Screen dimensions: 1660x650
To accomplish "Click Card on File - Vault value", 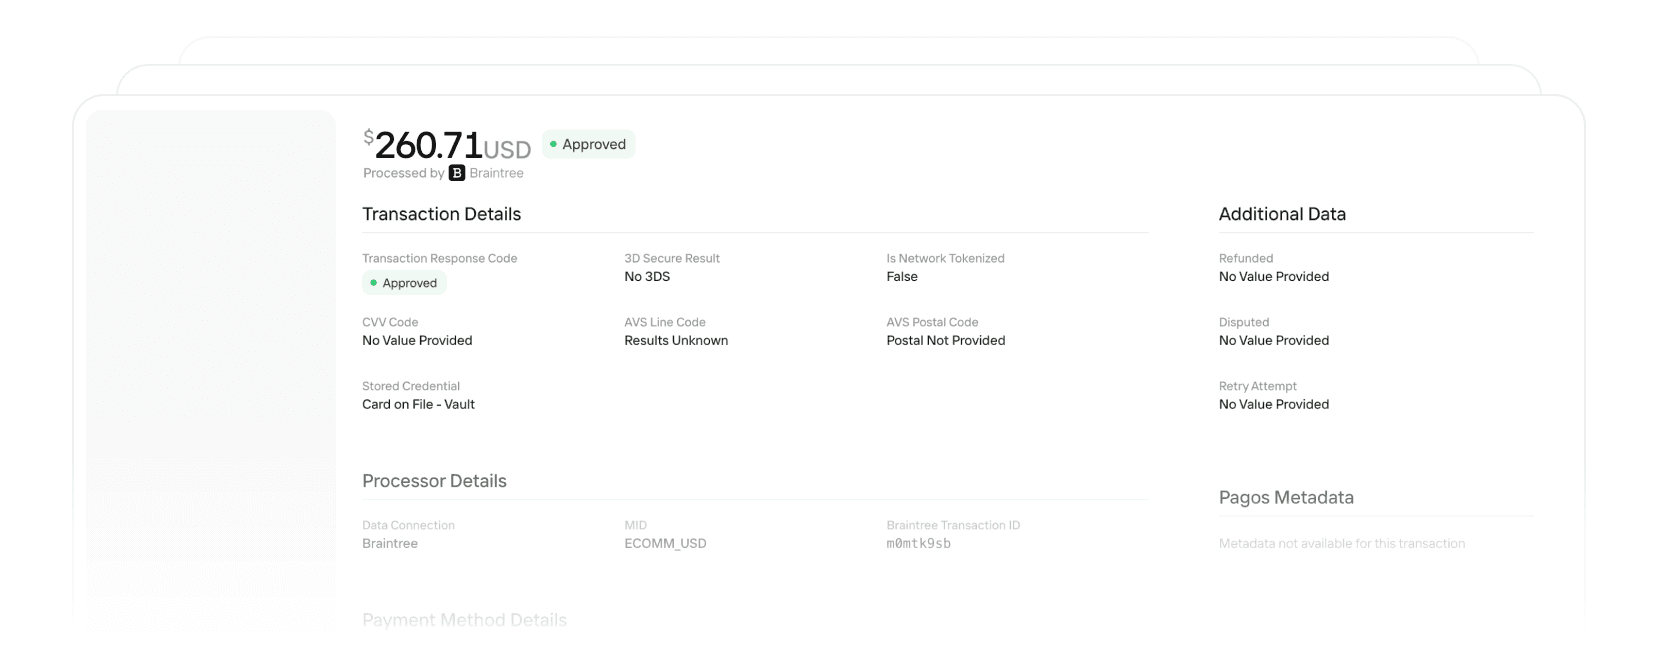I will (418, 405).
